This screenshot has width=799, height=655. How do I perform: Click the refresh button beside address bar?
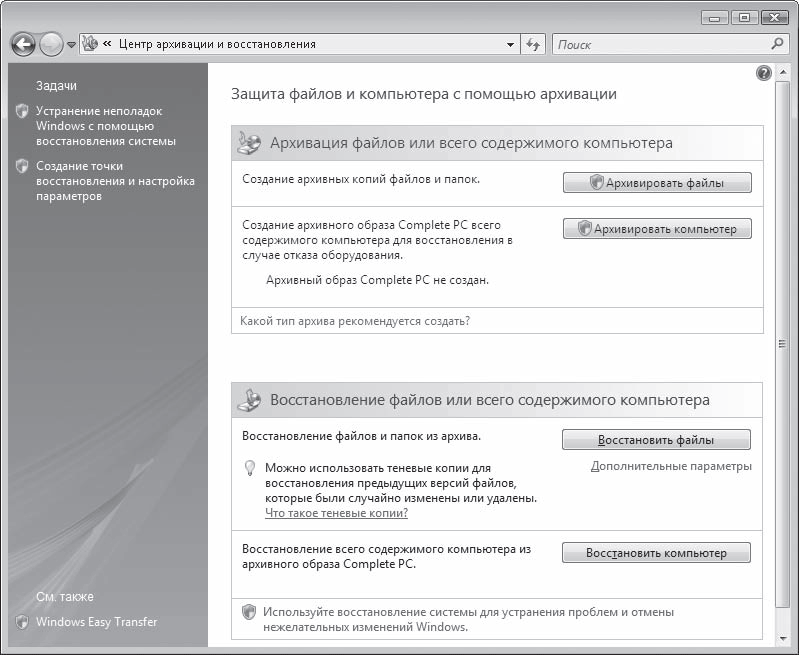click(533, 45)
